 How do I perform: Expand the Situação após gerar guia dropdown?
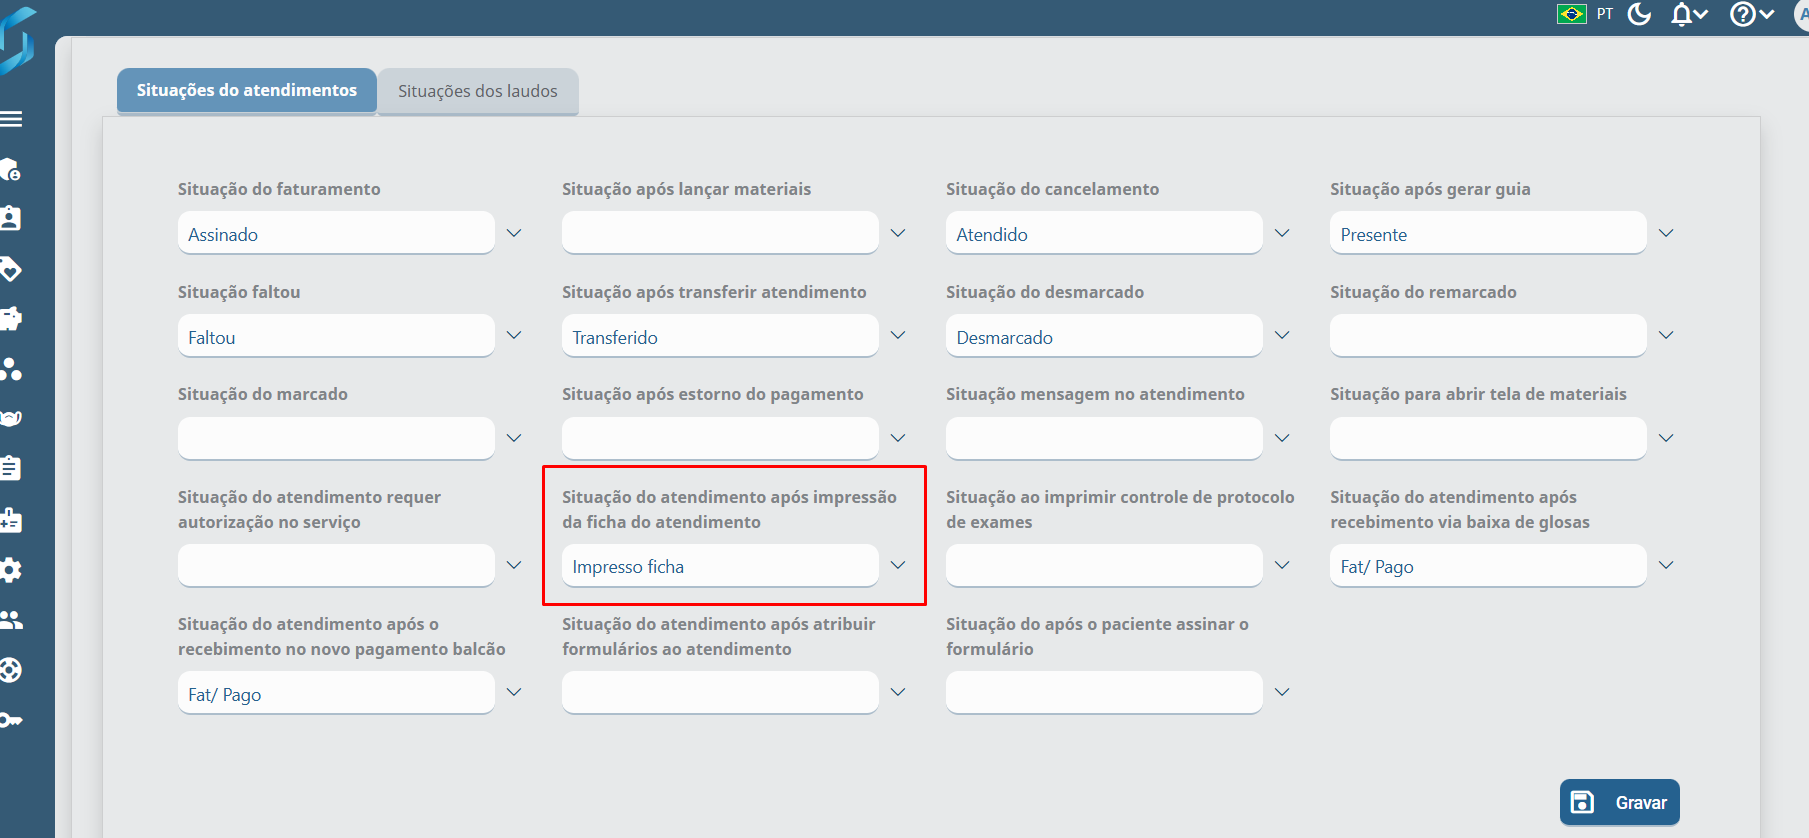(x=1666, y=233)
